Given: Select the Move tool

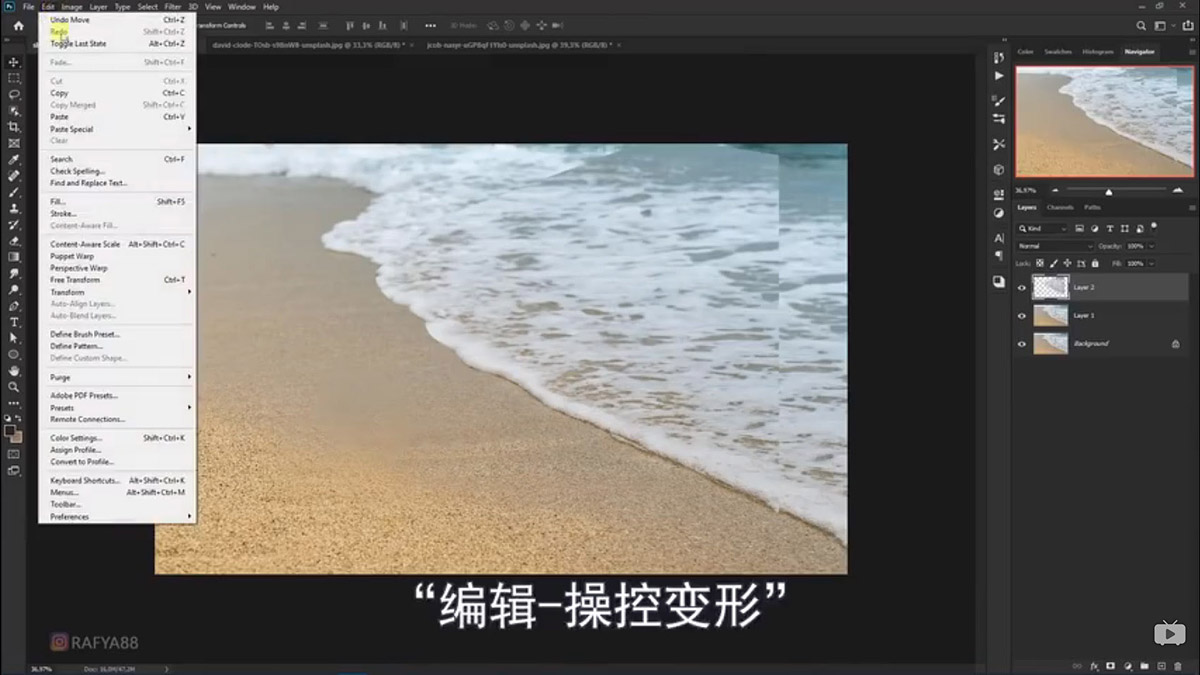Looking at the screenshot, I should 13,61.
